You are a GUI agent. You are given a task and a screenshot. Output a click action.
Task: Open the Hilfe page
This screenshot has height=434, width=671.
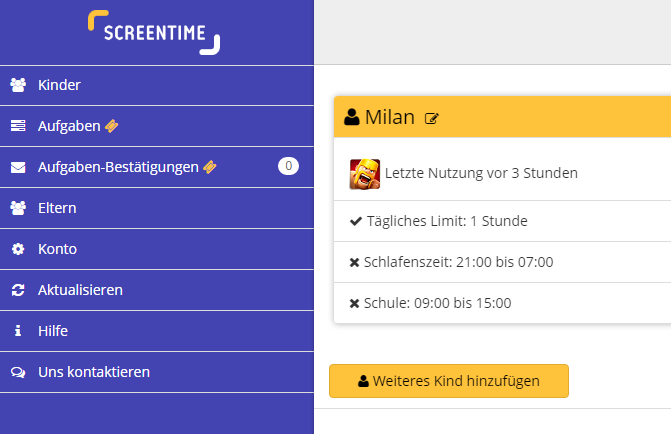coord(157,331)
